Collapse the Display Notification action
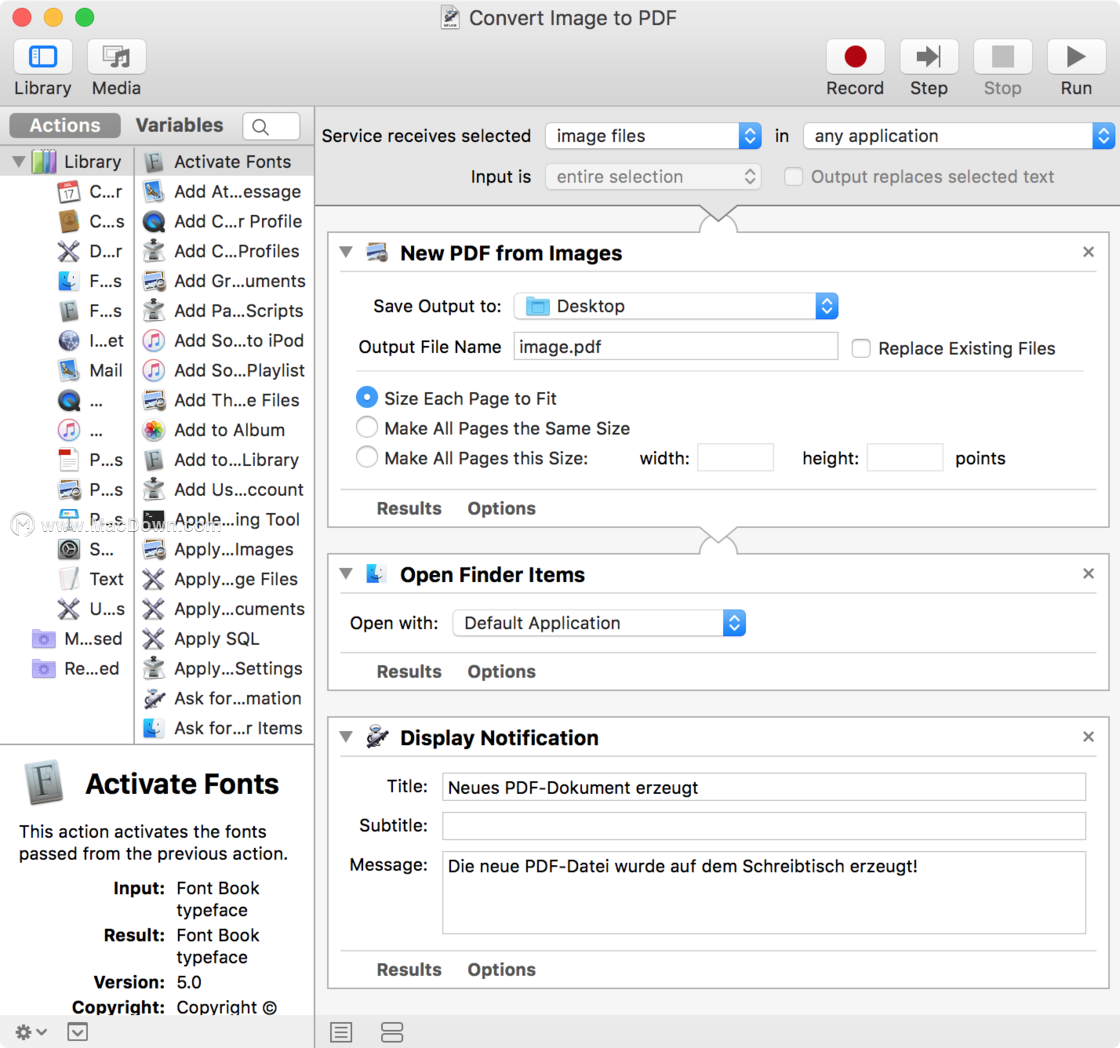This screenshot has height=1048, width=1120. tap(346, 736)
